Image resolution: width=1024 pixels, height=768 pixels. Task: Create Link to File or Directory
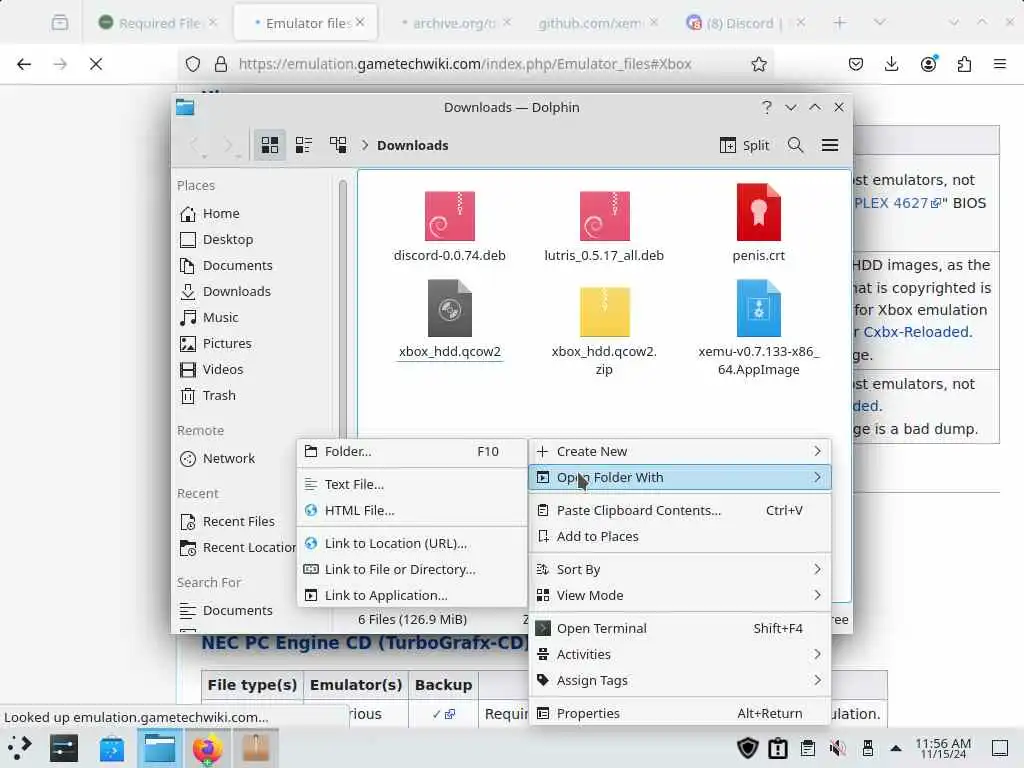(x=412, y=569)
